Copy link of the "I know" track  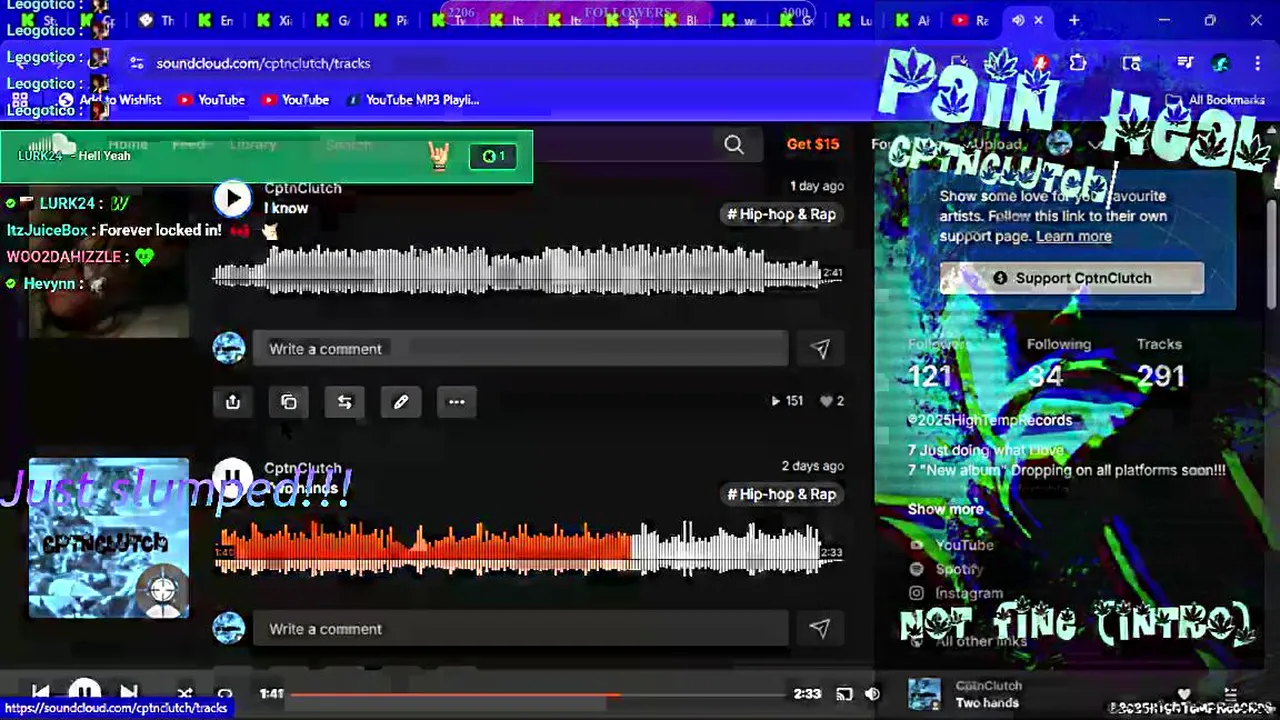(289, 402)
